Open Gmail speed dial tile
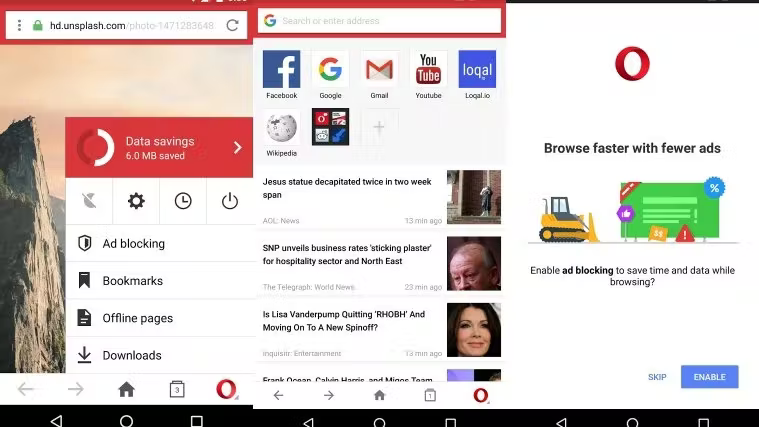The width and height of the screenshot is (759, 427). pos(380,75)
